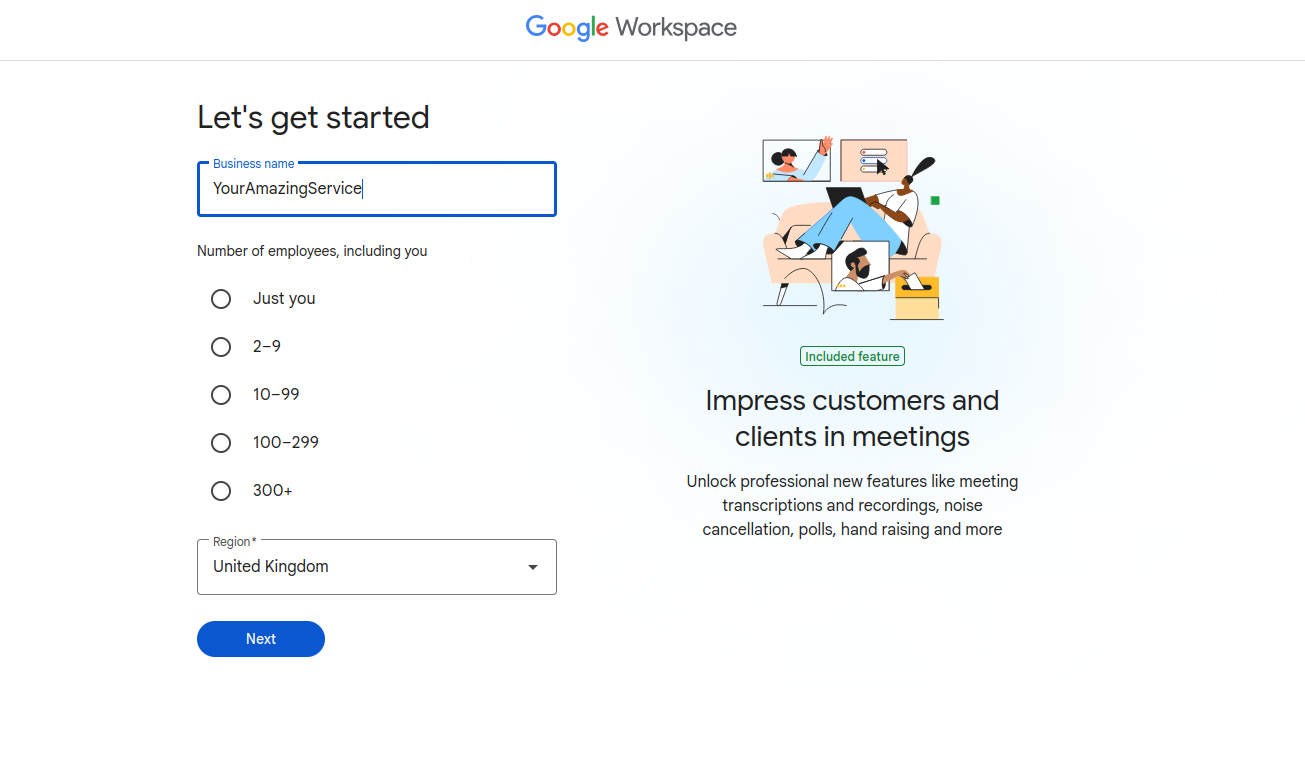The width and height of the screenshot is (1305, 775).
Task: Click the Region dropdown arrow
Action: coord(533,567)
